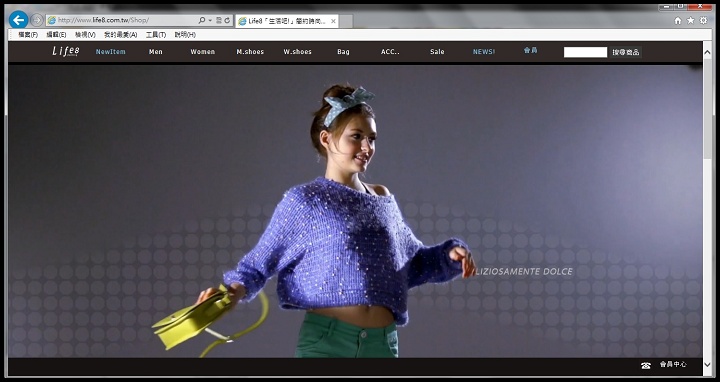Click the page scrollbar up arrow
Image resolution: width=720 pixels, height=382 pixels.
[x=707, y=52]
